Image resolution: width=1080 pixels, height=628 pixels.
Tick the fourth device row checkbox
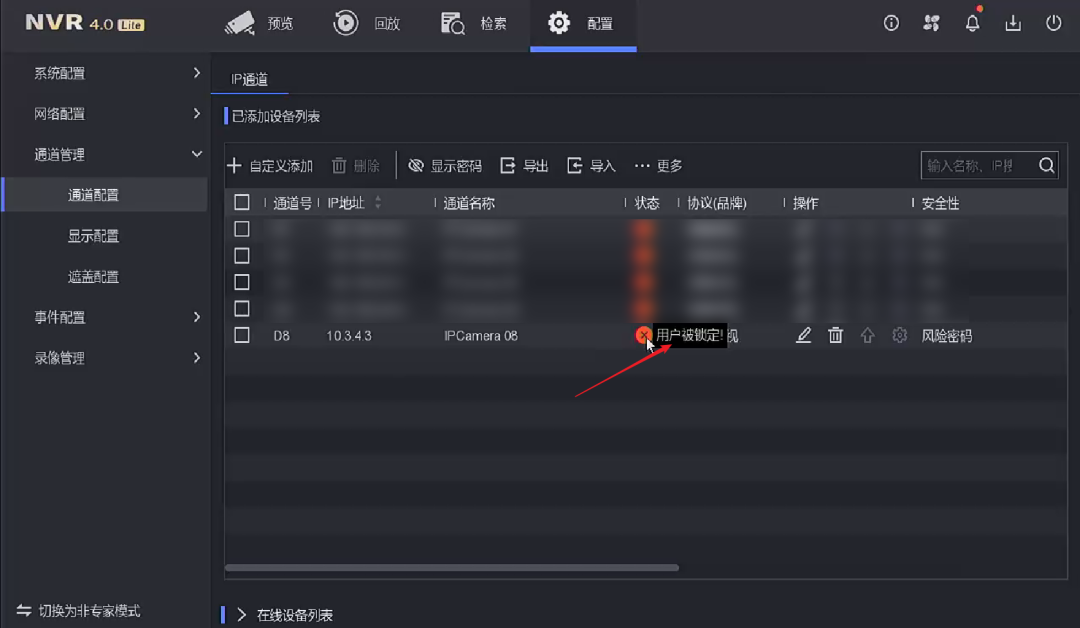point(242,308)
